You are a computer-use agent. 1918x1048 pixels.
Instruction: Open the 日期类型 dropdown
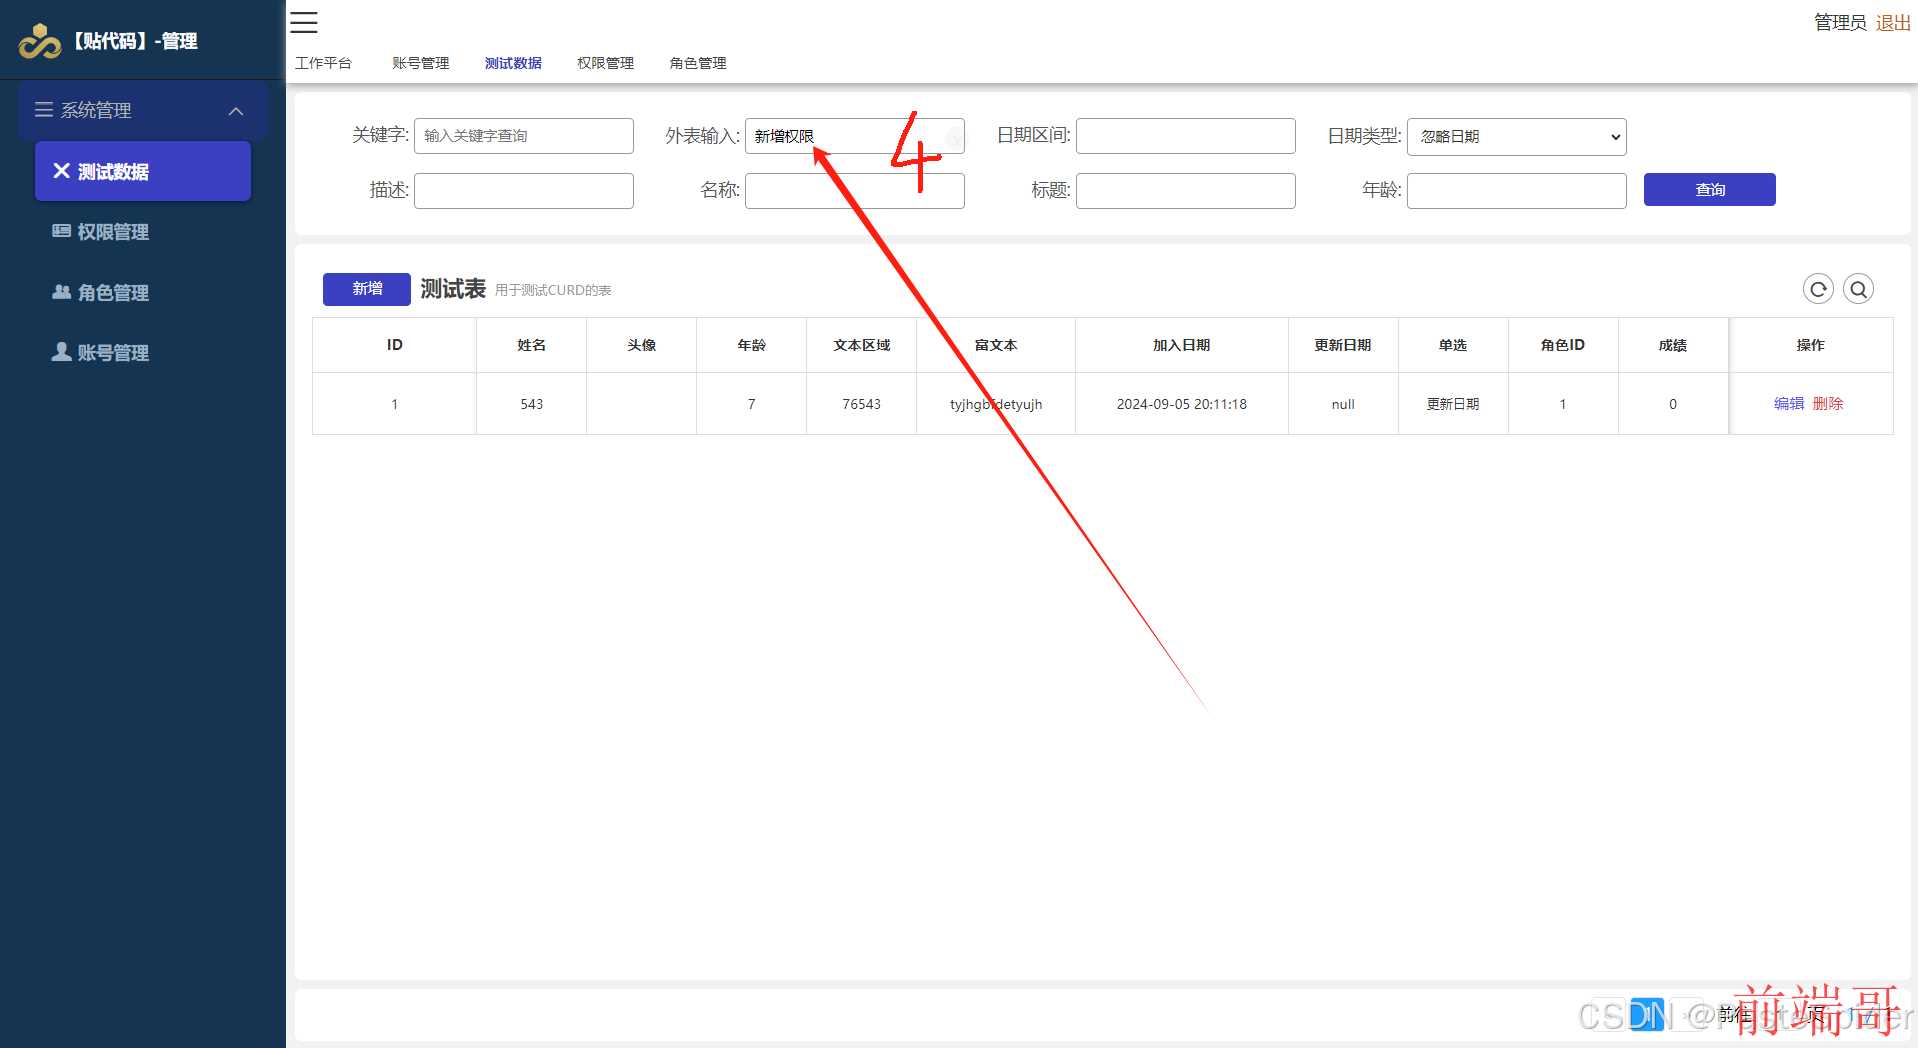(x=1516, y=137)
